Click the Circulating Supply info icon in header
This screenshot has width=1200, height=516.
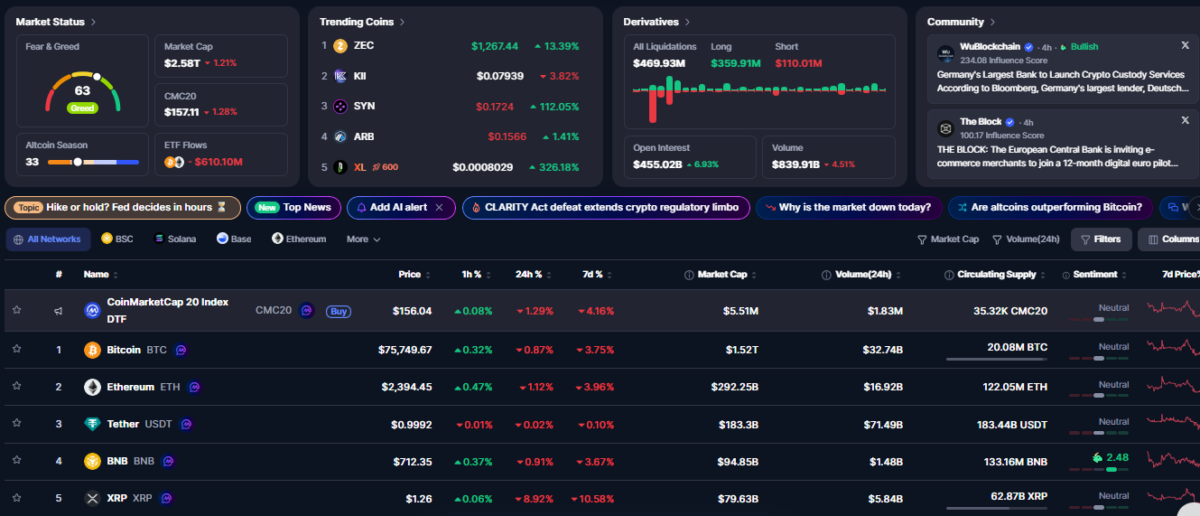948,274
